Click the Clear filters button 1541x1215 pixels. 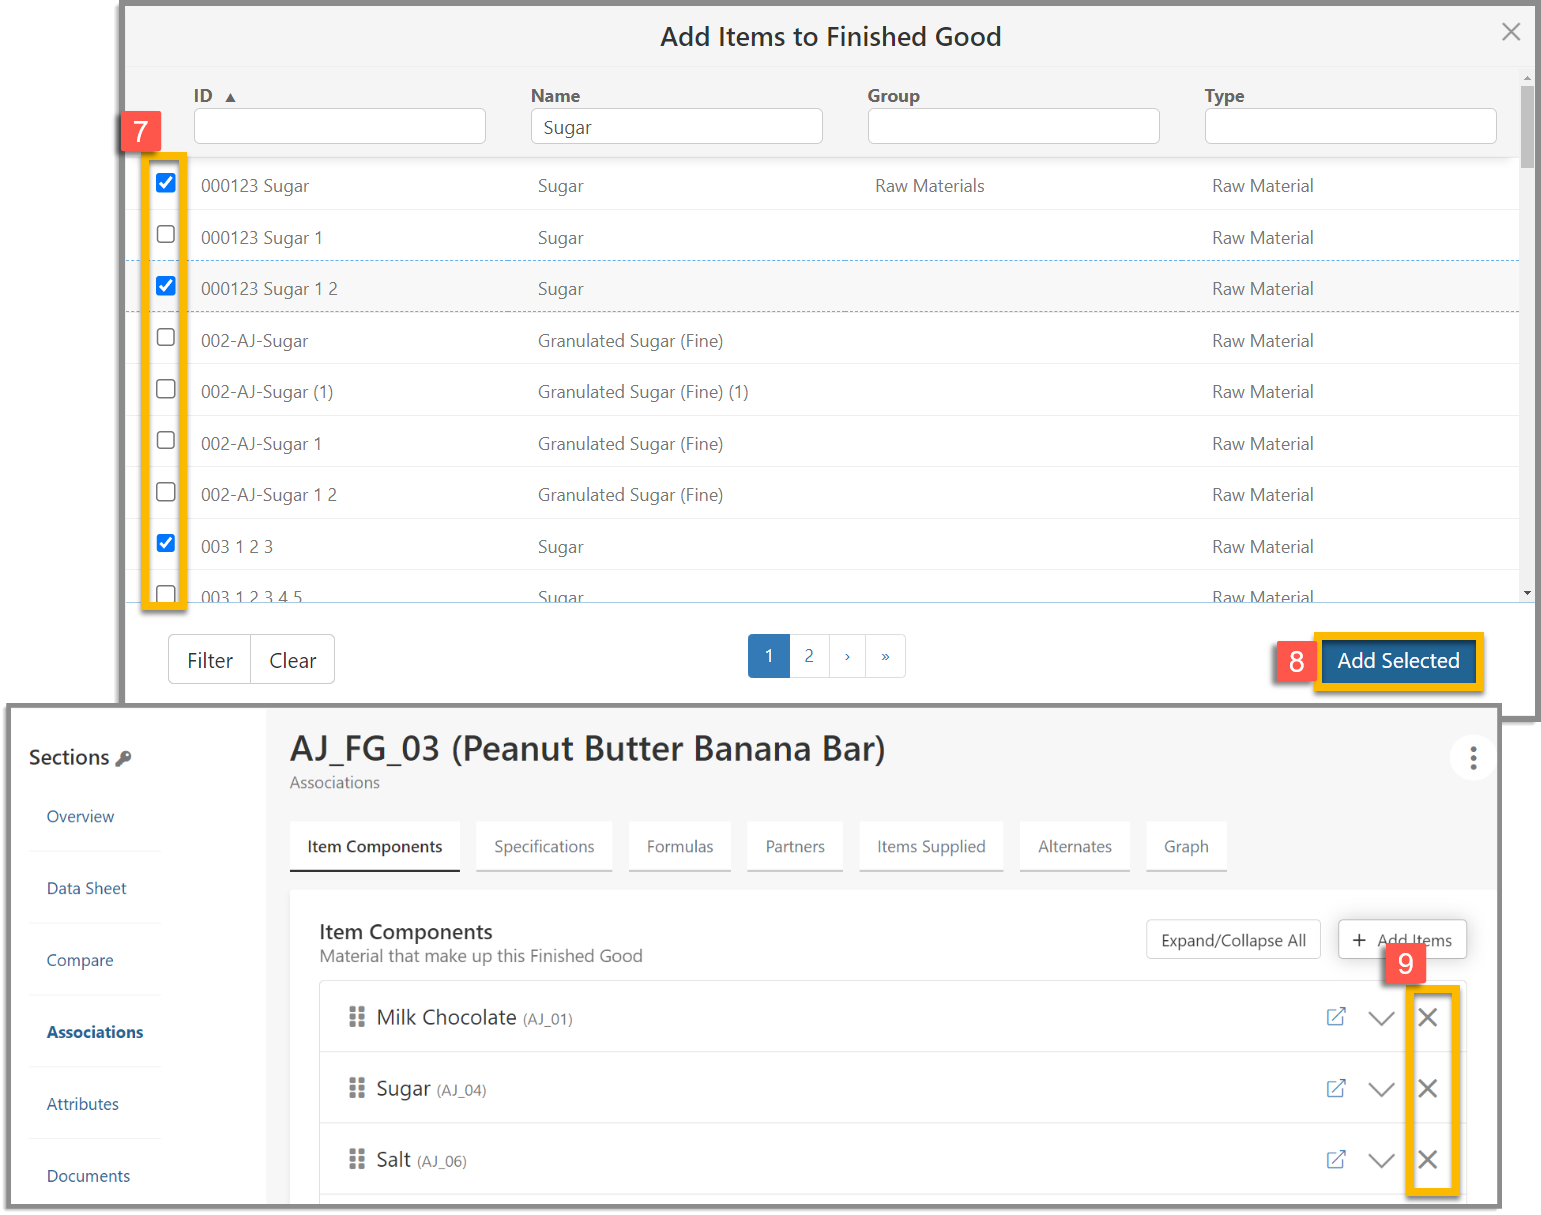[x=293, y=660]
